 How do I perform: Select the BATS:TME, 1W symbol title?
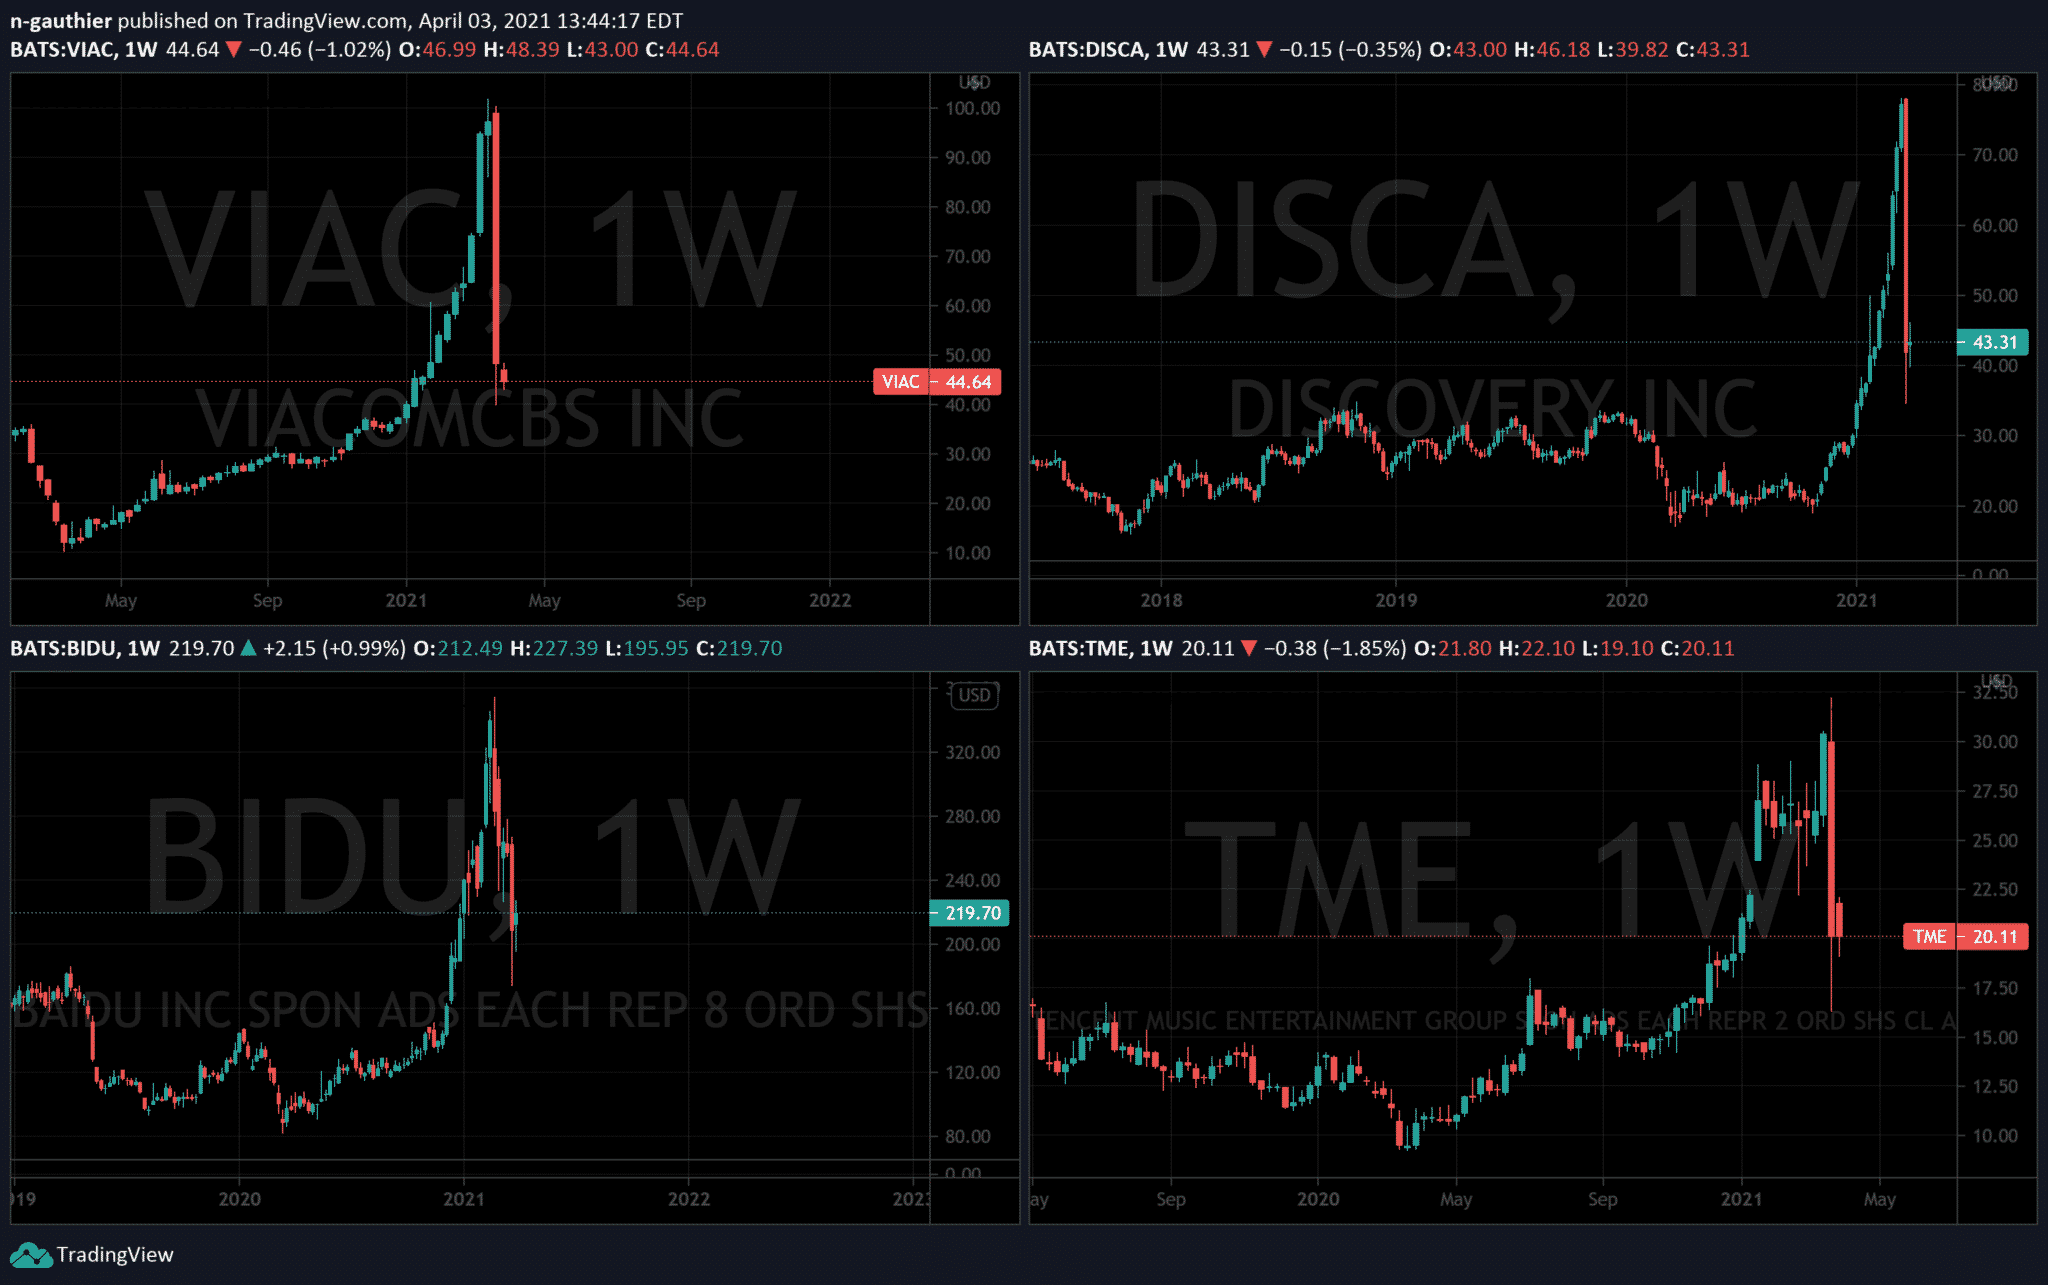tap(1101, 649)
